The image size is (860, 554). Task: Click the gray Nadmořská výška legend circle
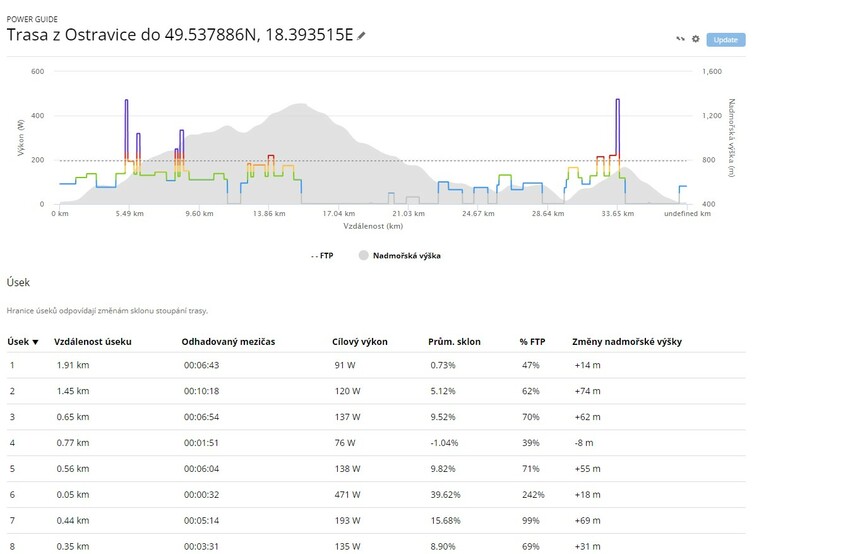pyautogui.click(x=364, y=255)
